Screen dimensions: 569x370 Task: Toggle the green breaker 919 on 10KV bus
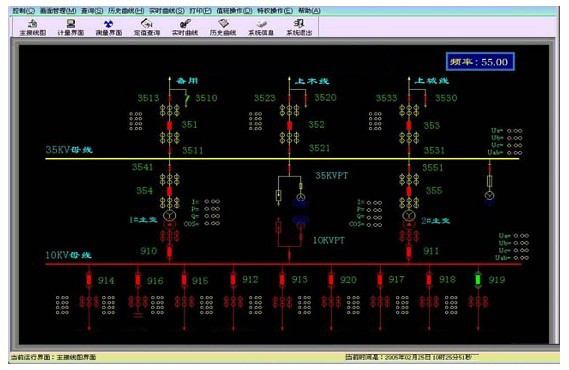click(478, 280)
